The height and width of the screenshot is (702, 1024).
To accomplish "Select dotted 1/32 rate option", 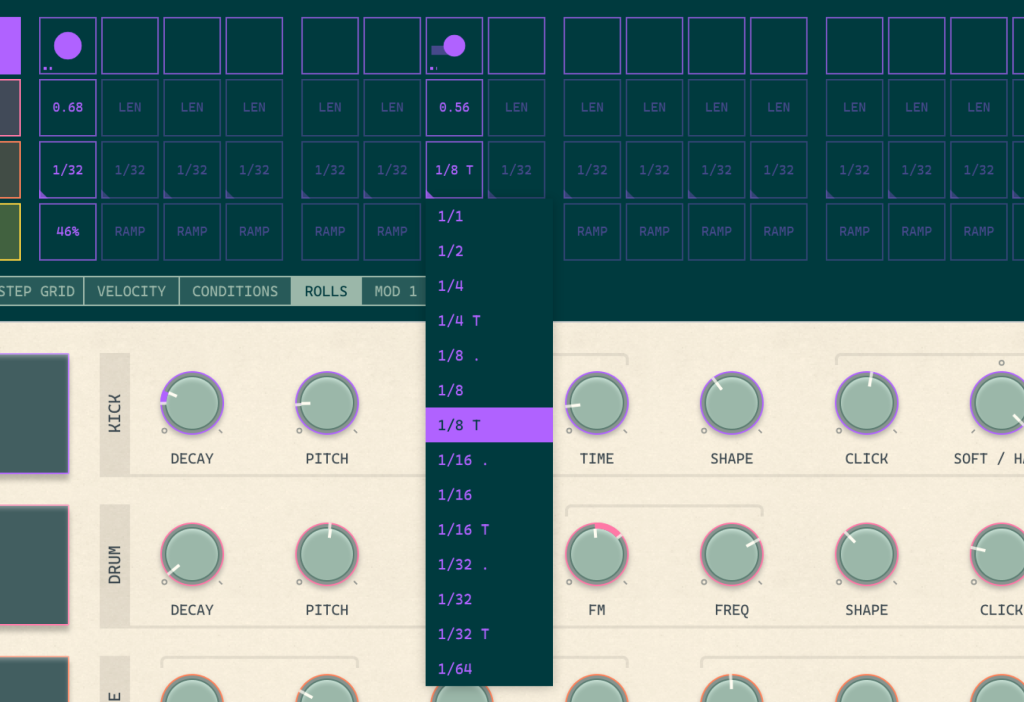I will [489, 565].
